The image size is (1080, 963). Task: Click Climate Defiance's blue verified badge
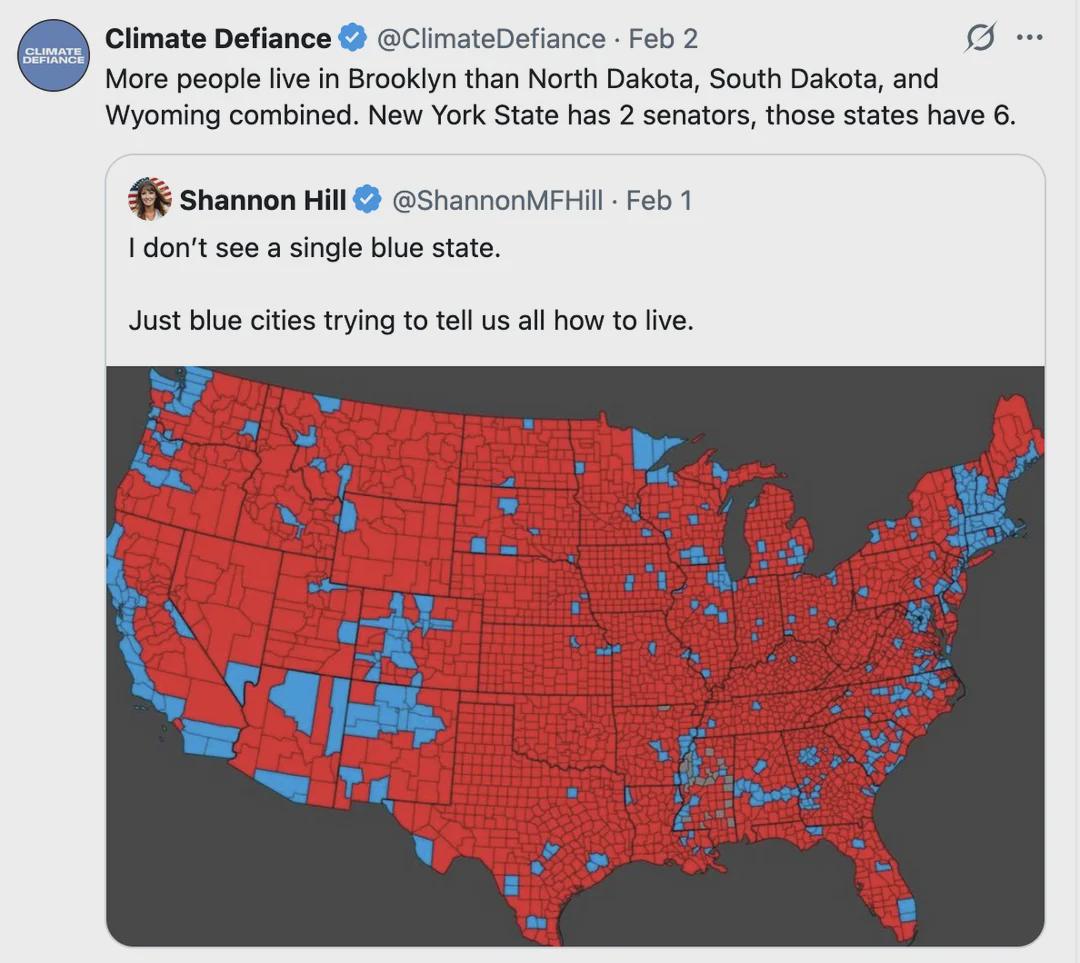coord(352,39)
